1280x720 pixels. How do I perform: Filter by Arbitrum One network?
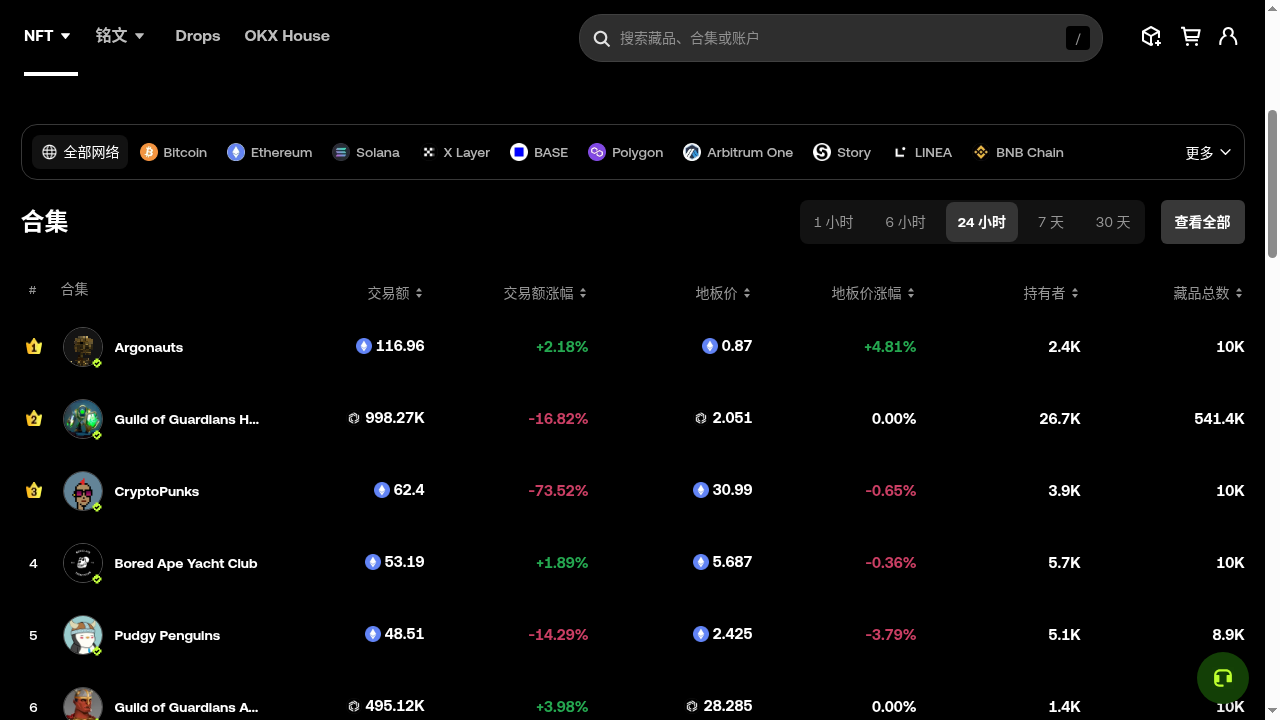click(x=738, y=152)
